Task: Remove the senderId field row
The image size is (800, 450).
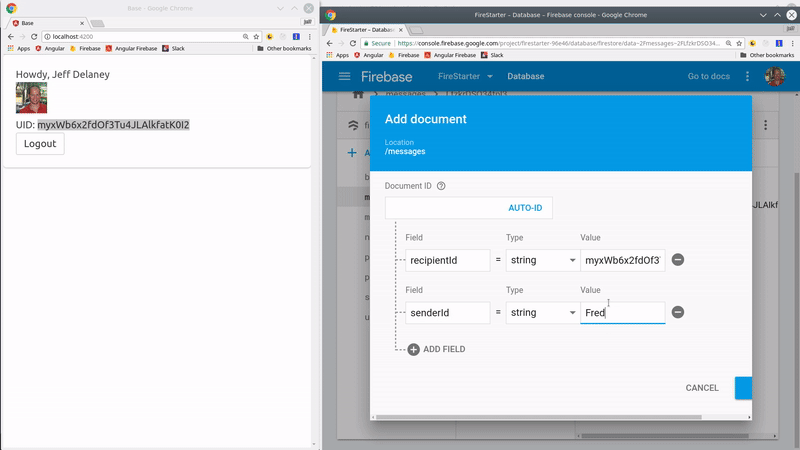Action: coord(677,312)
